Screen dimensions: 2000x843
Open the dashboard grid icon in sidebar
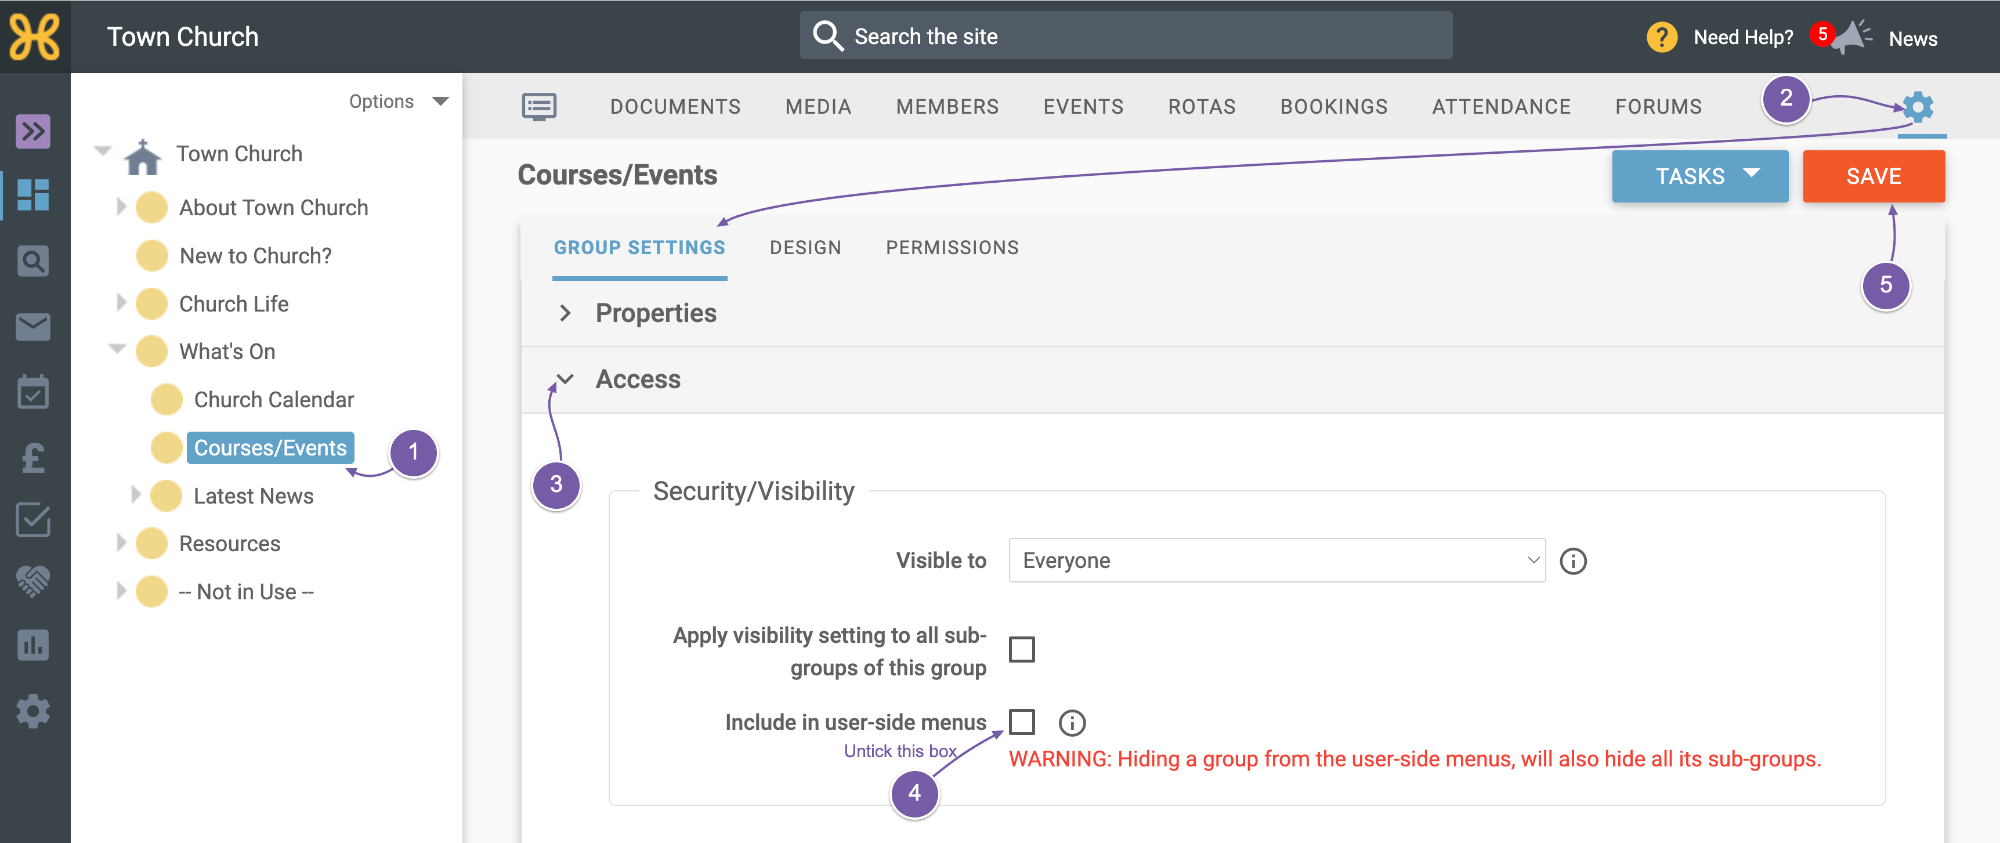[33, 195]
